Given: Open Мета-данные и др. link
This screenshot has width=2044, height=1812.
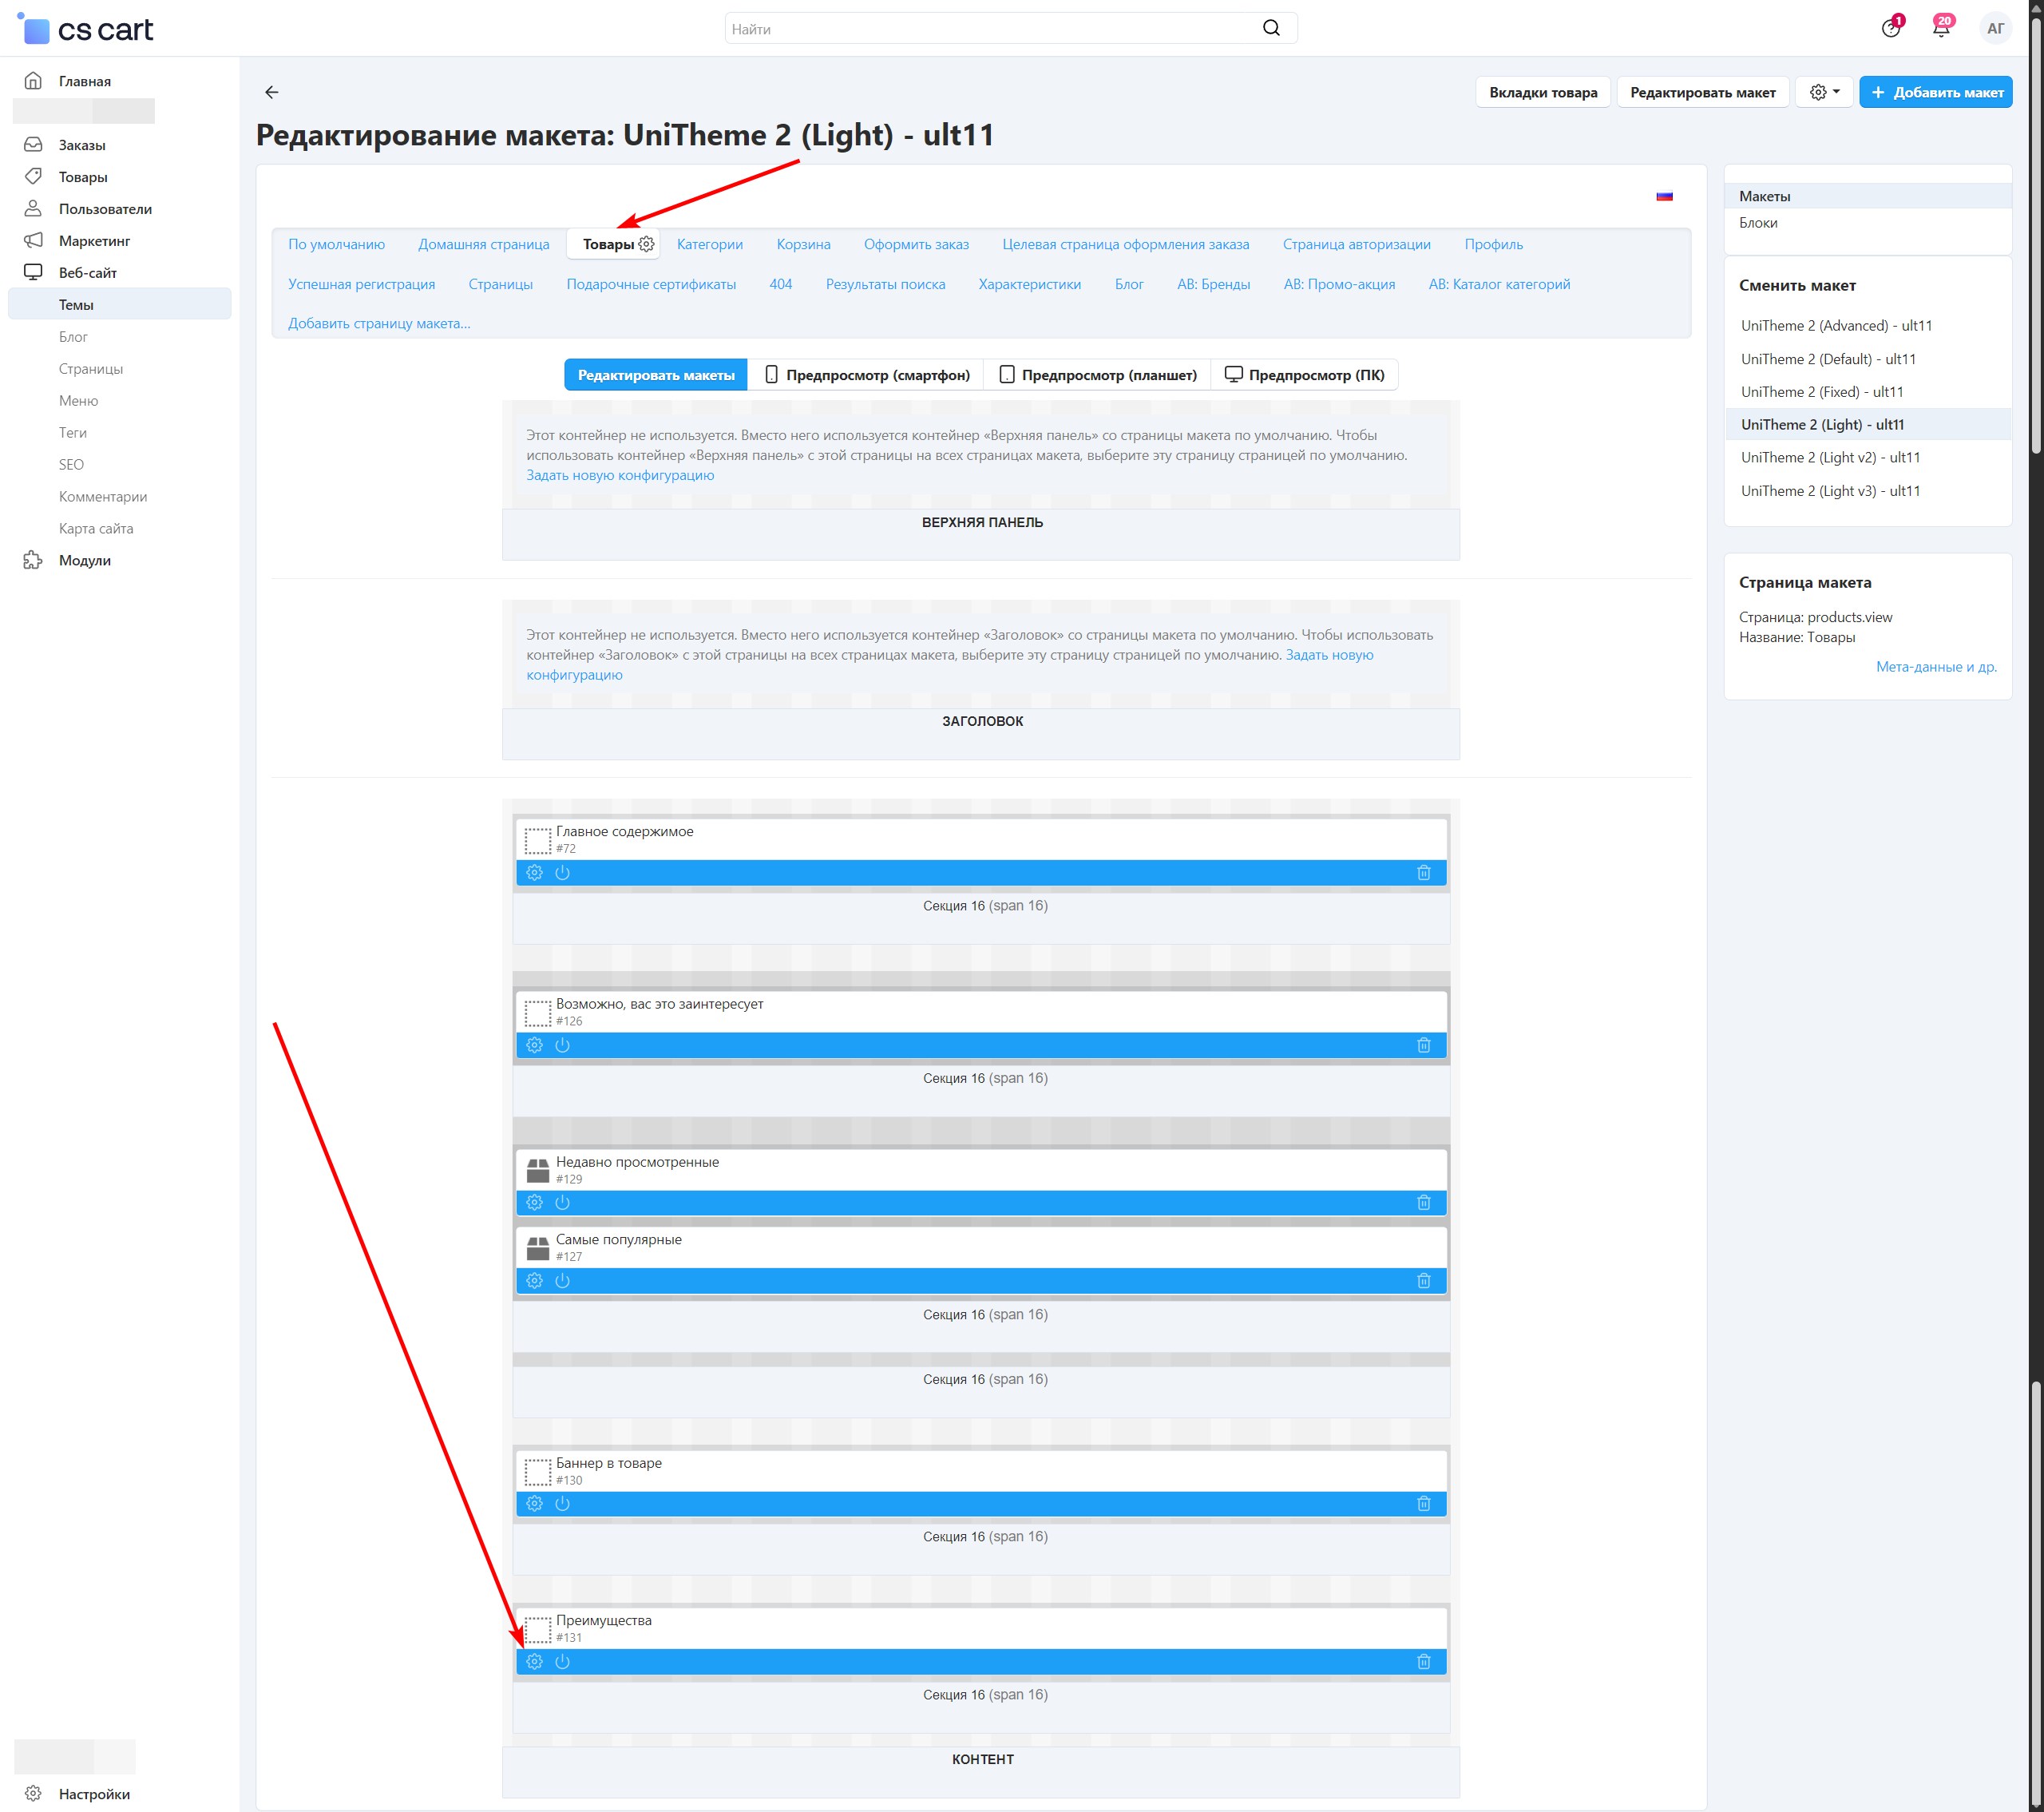Looking at the screenshot, I should tap(1936, 666).
